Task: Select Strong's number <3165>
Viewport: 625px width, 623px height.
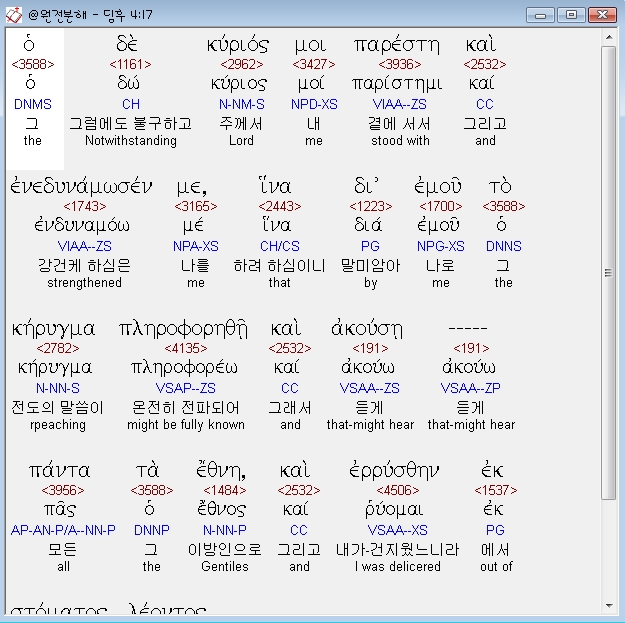Action: 196,206
